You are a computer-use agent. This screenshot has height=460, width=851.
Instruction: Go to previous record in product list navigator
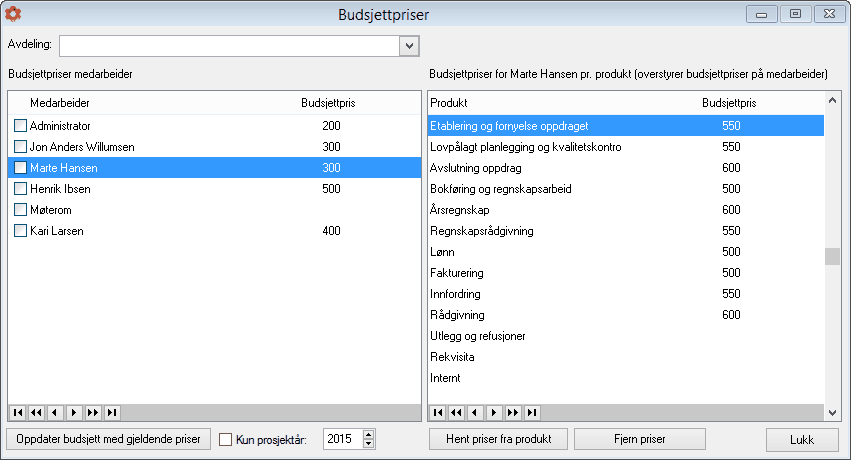(x=475, y=412)
